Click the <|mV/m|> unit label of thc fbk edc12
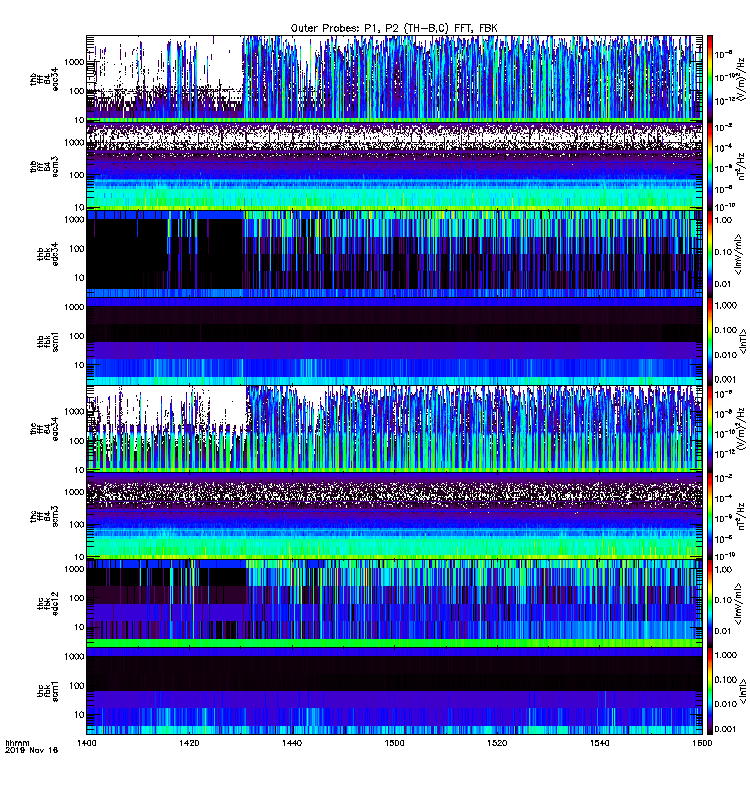The height and width of the screenshot is (800, 750). coord(738,603)
